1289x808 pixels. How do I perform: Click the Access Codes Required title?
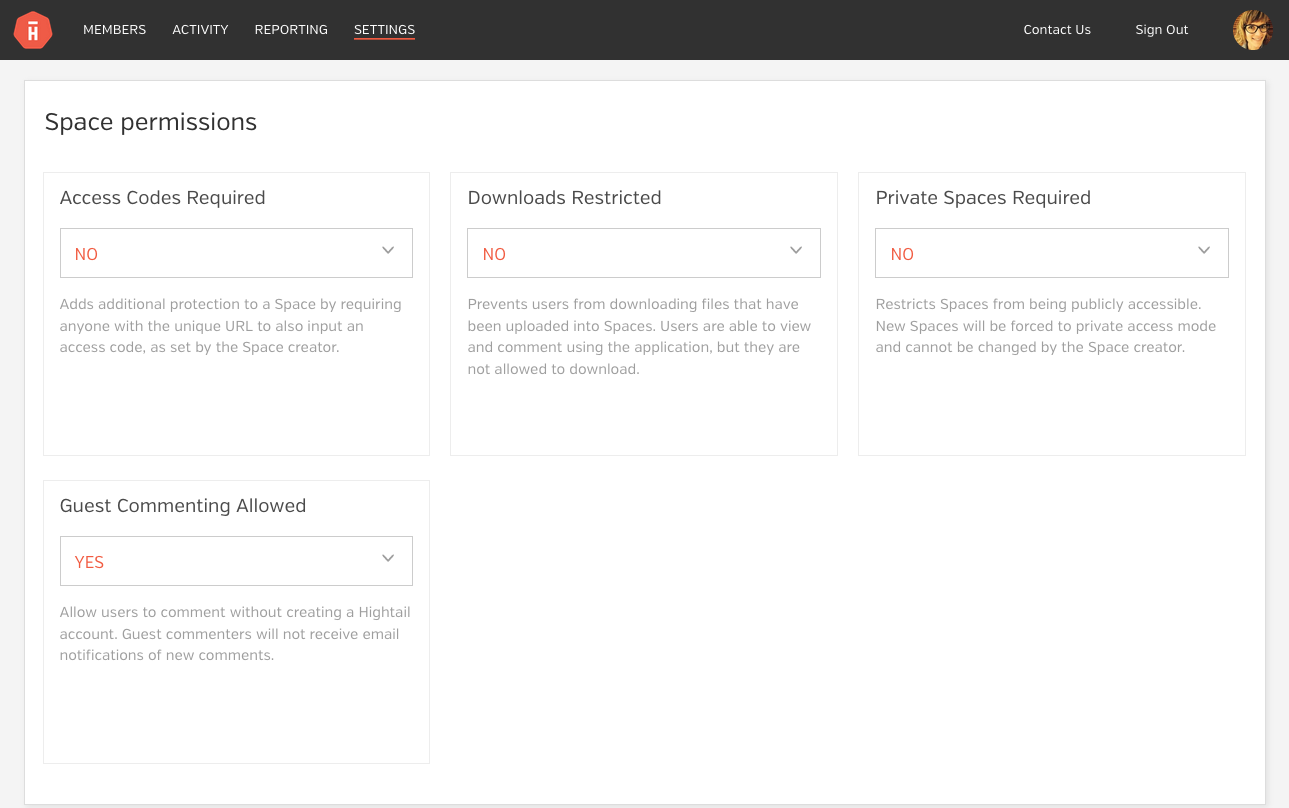pyautogui.click(x=163, y=198)
